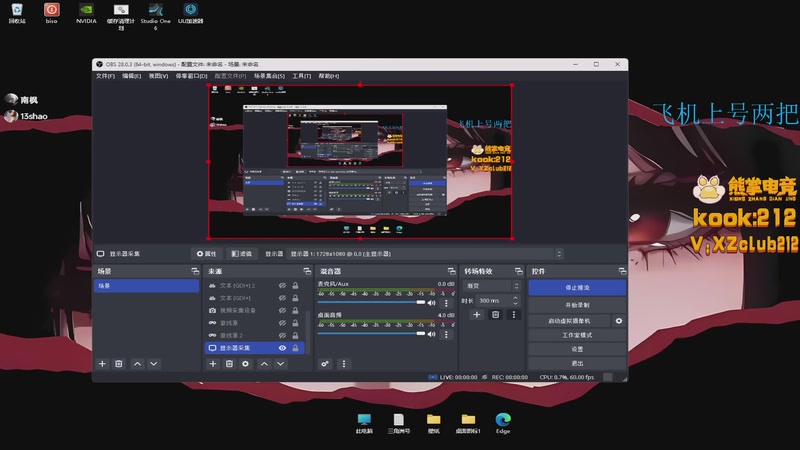Undock the 控件 panel using float icon
The height and width of the screenshot is (450, 800).
coord(622,271)
